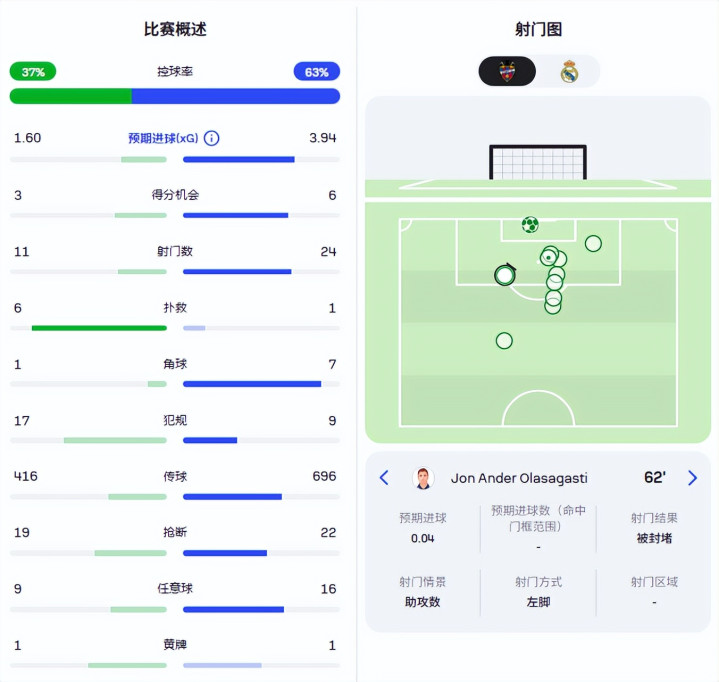Image resolution: width=719 pixels, height=682 pixels.
Task: Click the rightmost shot marker in the box
Action: 593,243
